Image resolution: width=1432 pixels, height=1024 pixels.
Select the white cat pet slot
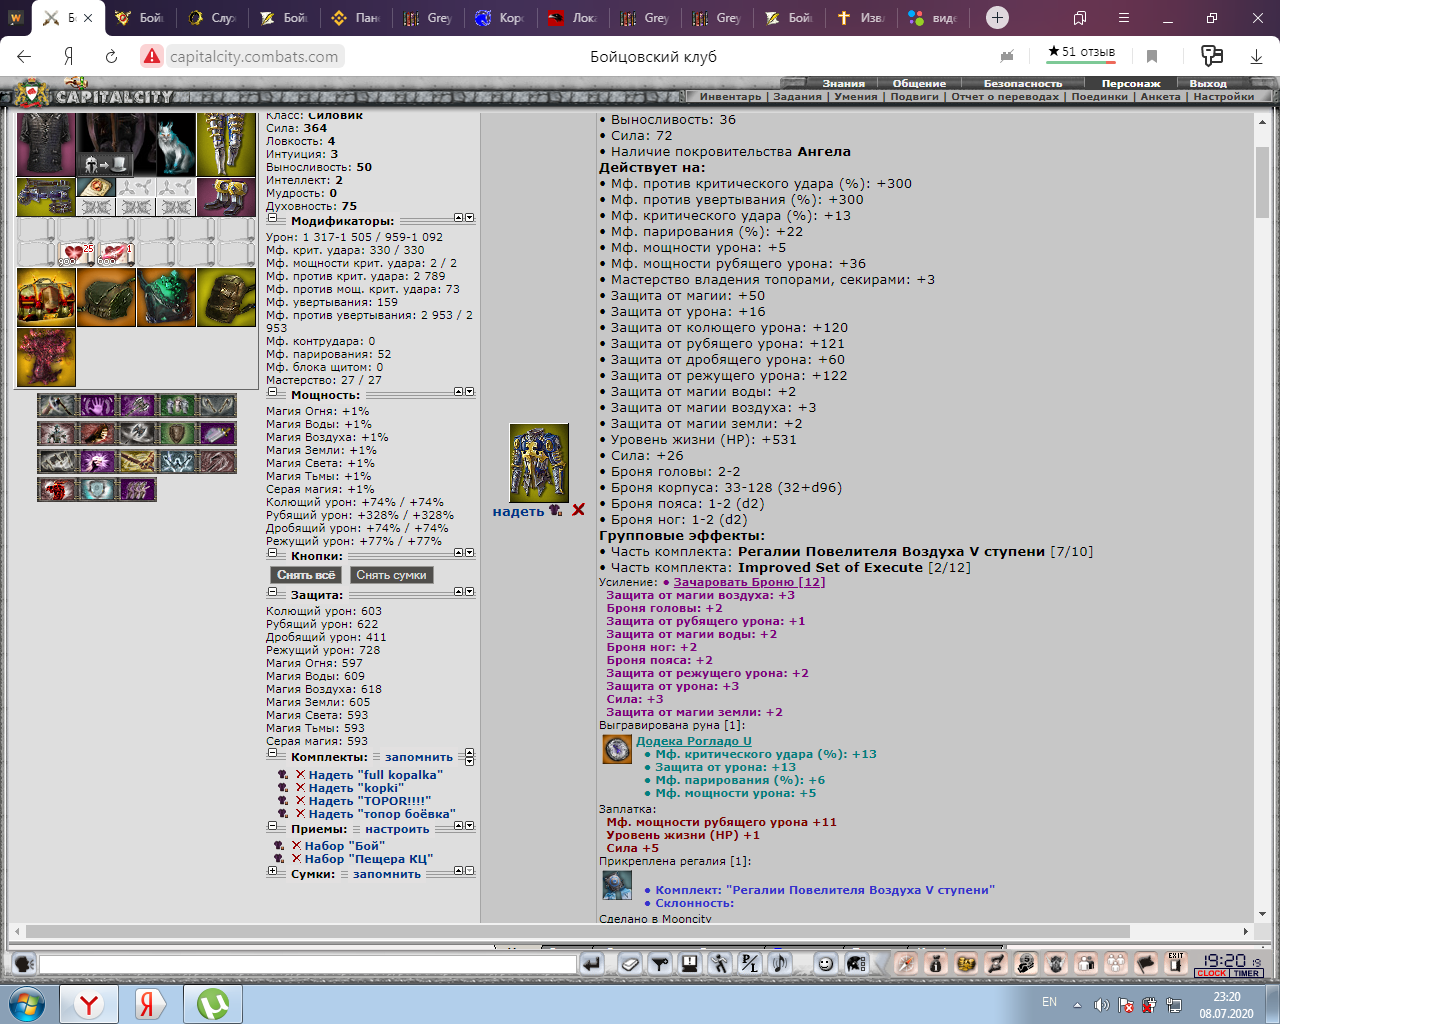[177, 145]
